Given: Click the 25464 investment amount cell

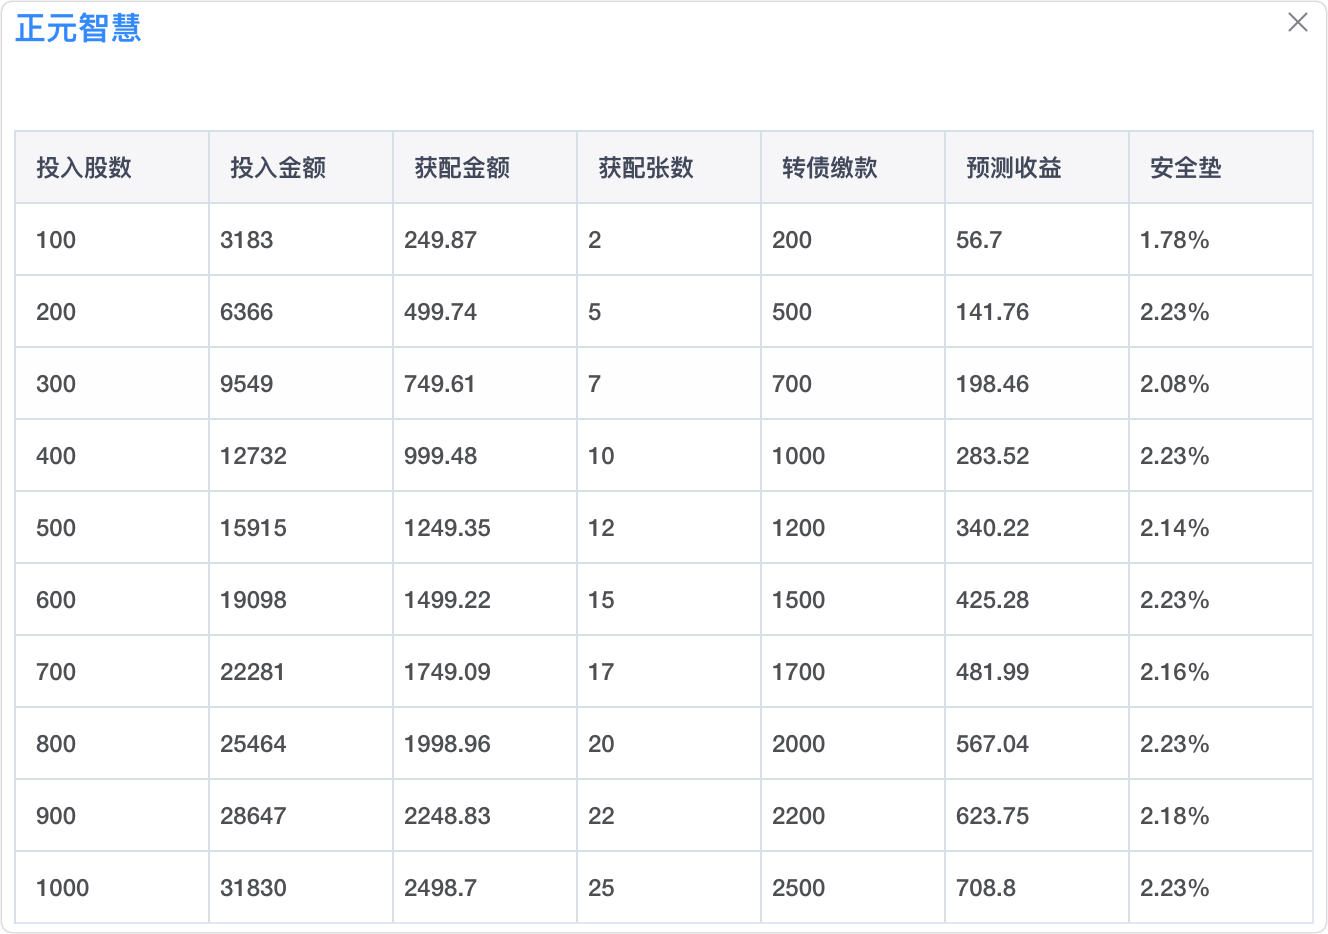Looking at the screenshot, I should [x=253, y=744].
